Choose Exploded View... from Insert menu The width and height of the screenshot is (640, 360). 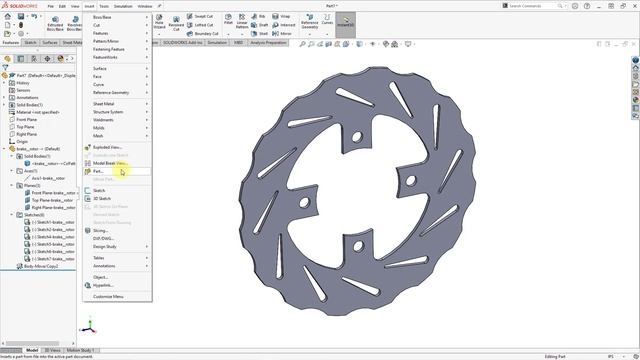pos(117,147)
